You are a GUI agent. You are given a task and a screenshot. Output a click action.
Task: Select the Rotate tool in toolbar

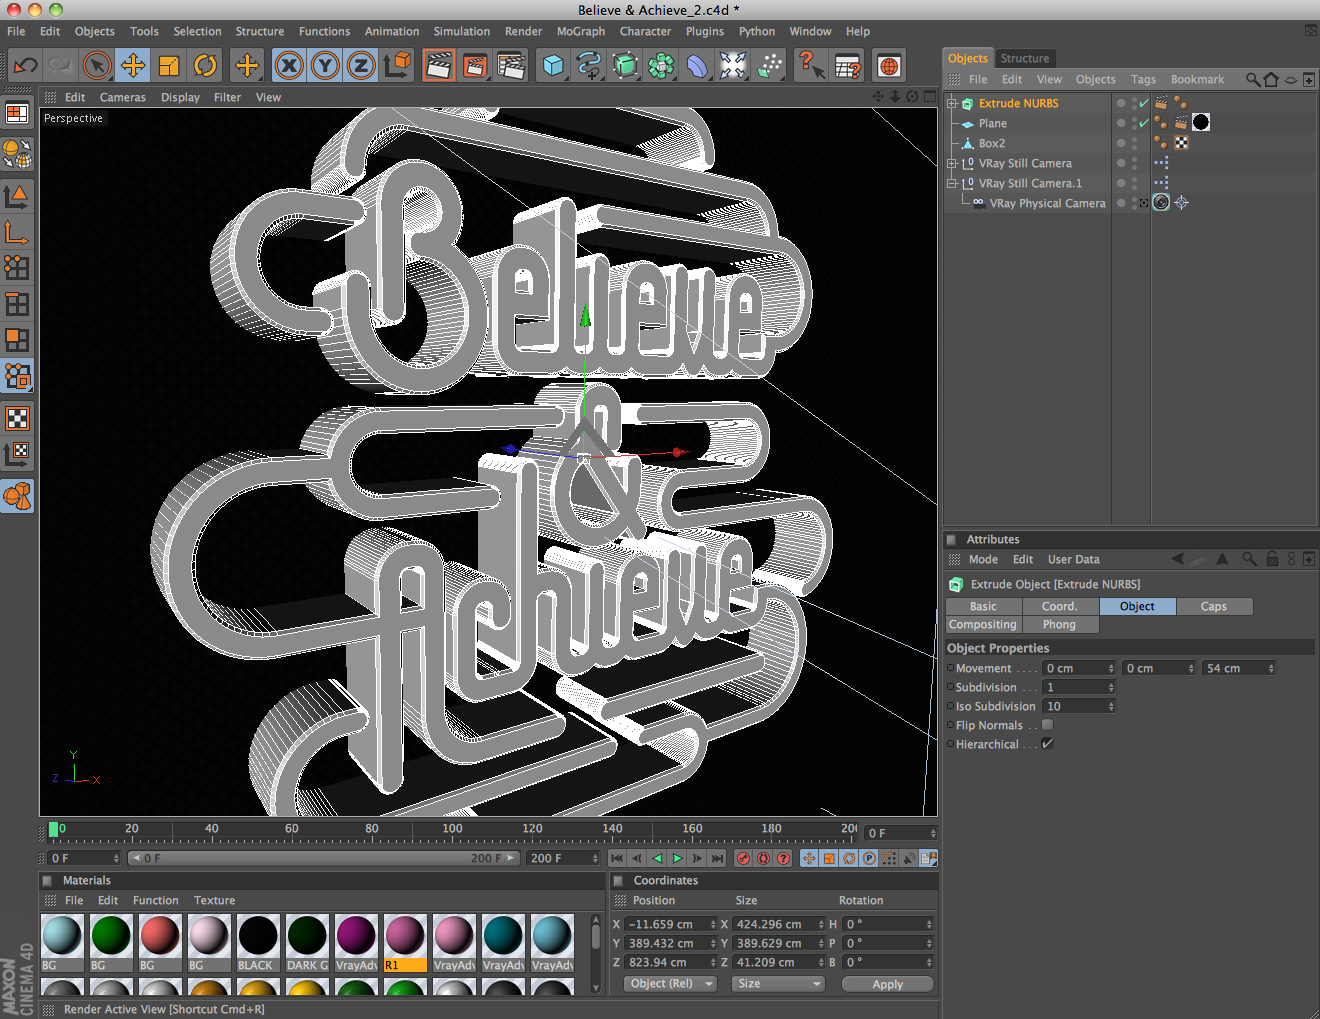coord(205,66)
